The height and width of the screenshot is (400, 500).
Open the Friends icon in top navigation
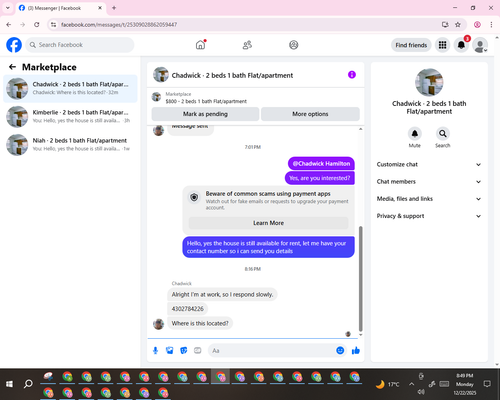coord(247,45)
